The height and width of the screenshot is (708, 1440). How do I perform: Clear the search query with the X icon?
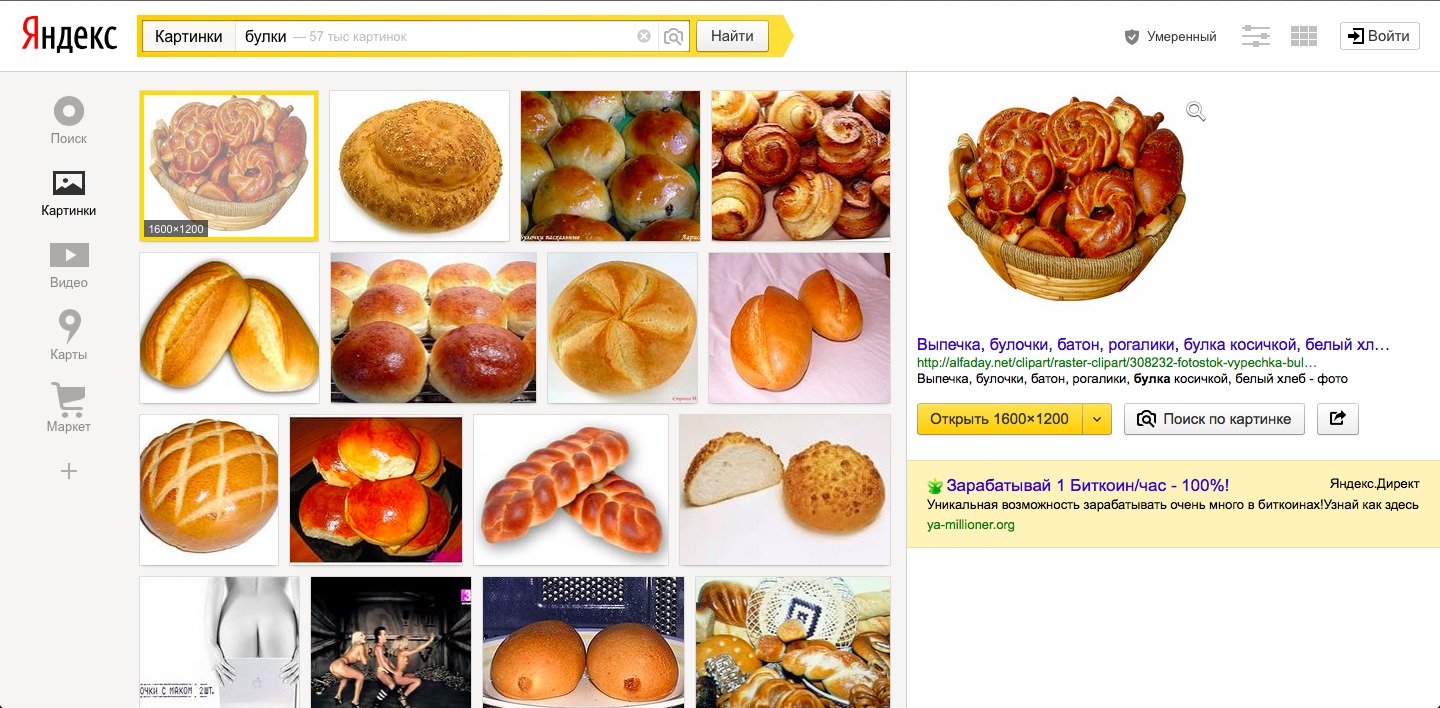click(644, 36)
